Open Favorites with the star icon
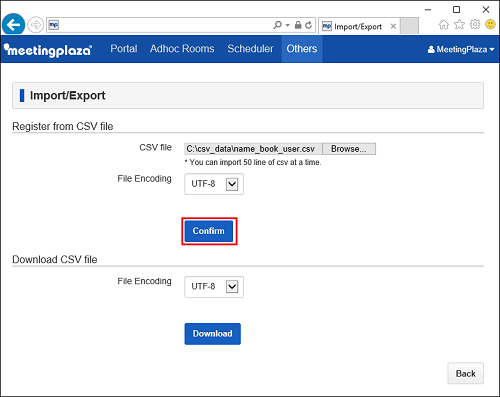Viewport: 500px width, 397px height. click(x=459, y=24)
